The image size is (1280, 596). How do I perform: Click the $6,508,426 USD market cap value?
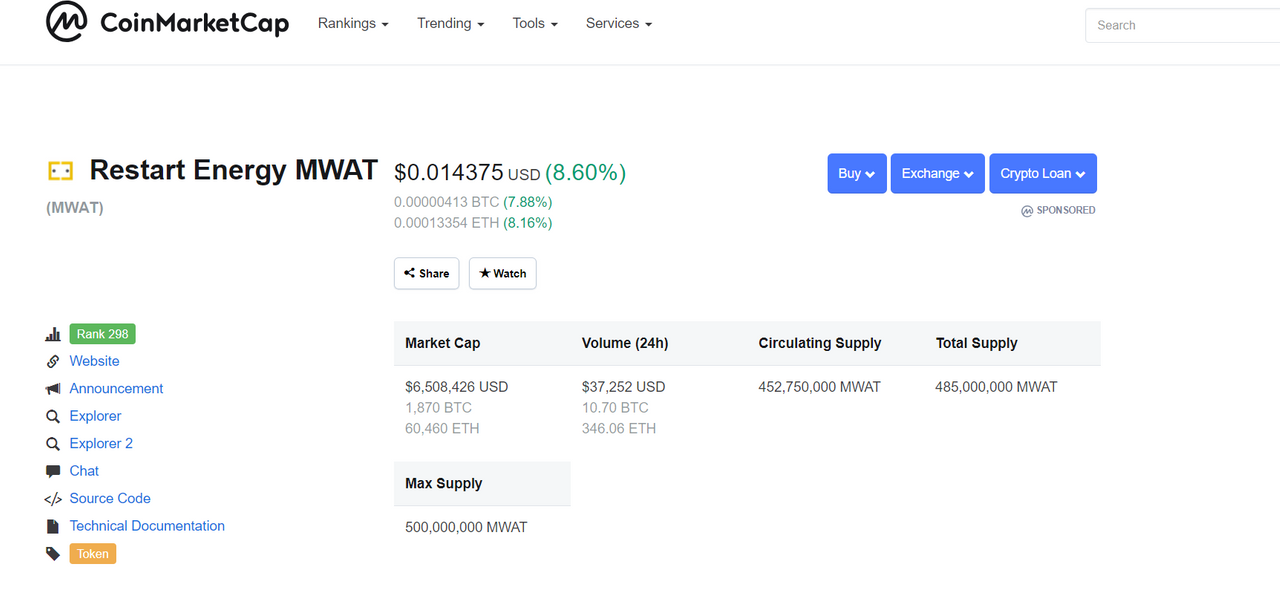coord(457,387)
